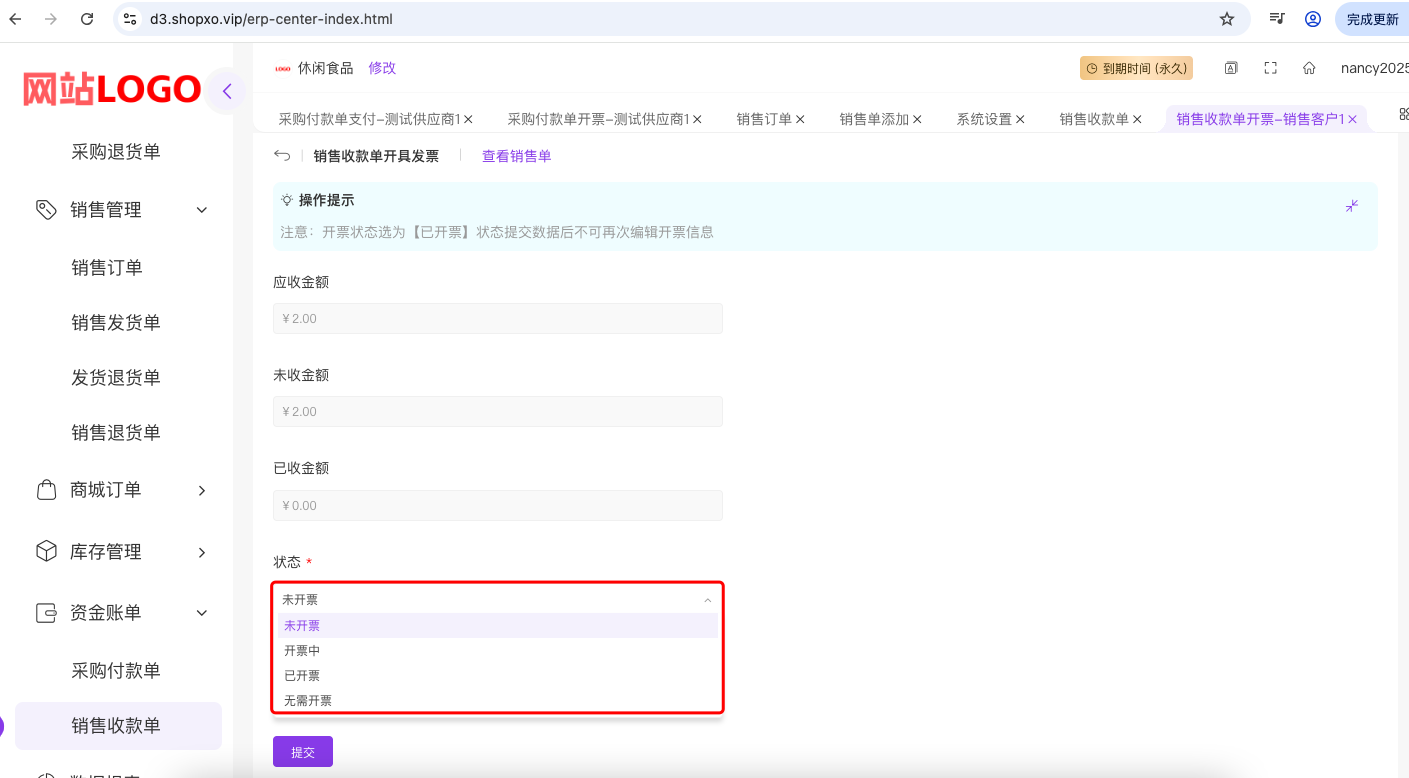The image size is (1409, 778).
Task: Close the 销售单添加 tab
Action: (917, 119)
